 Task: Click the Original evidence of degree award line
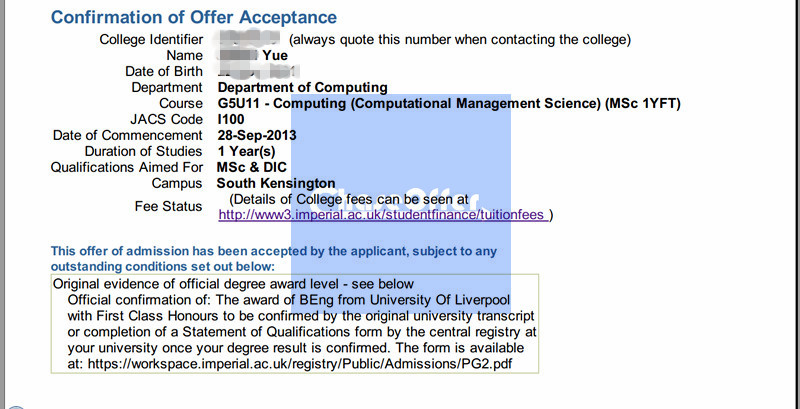pos(233,283)
